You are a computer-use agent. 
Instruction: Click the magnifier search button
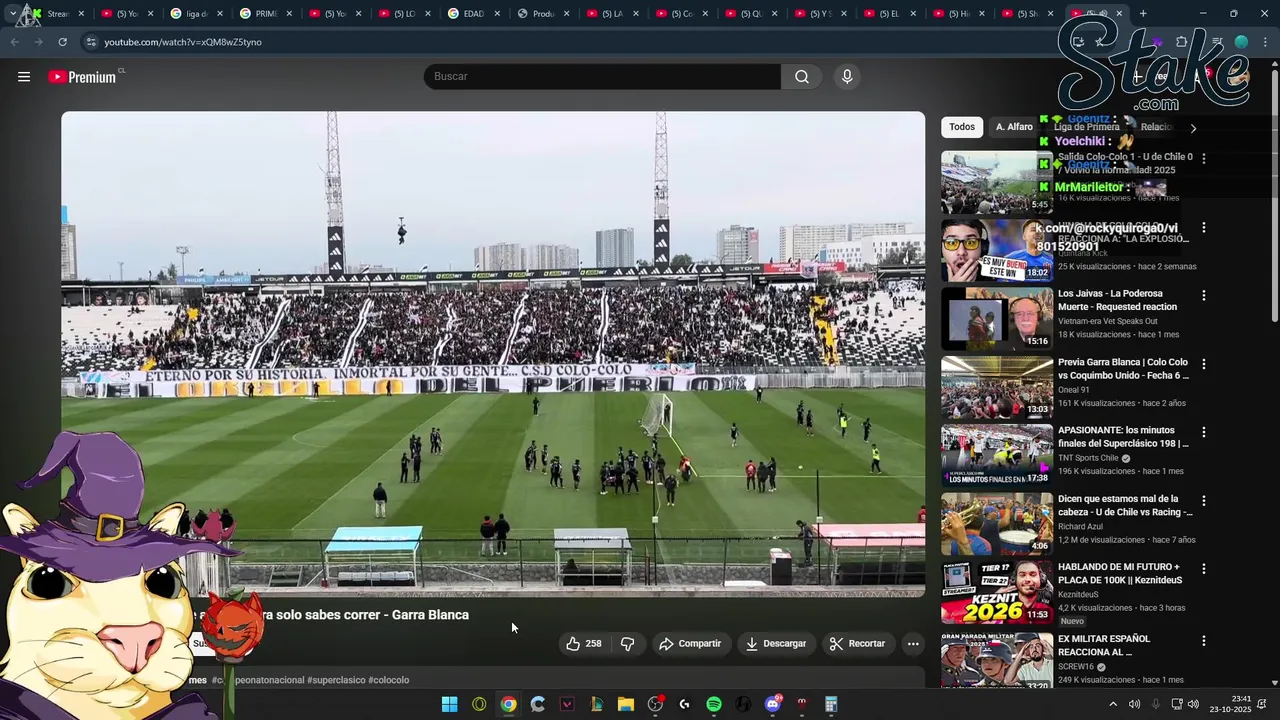[802, 77]
